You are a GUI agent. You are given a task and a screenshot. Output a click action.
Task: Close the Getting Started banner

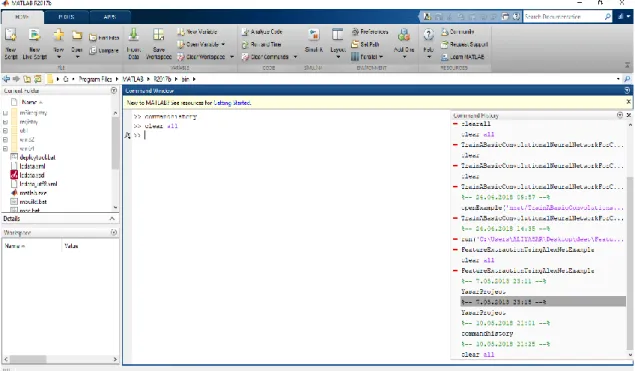pos(628,102)
